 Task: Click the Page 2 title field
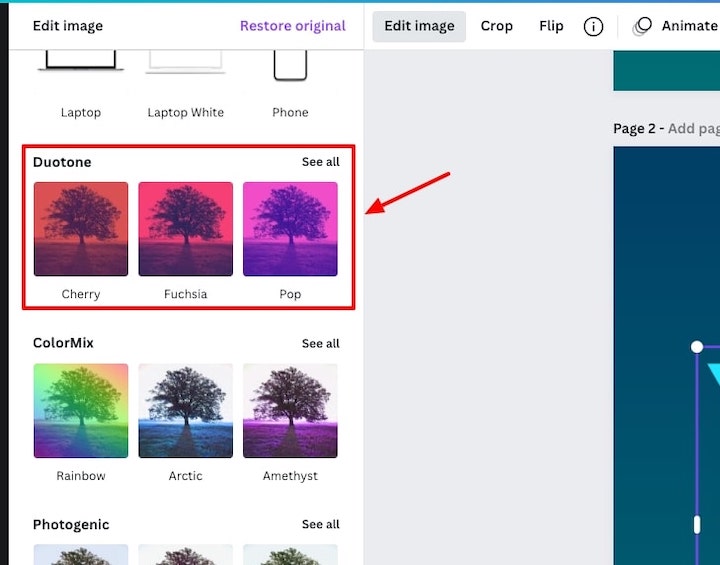pyautogui.click(x=694, y=129)
